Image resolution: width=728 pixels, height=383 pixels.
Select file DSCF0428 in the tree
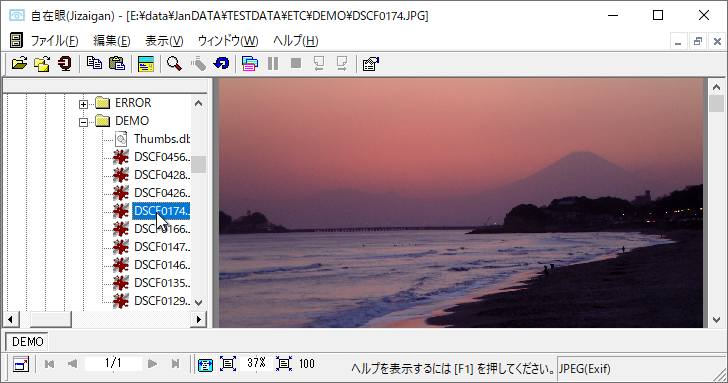tap(162, 175)
